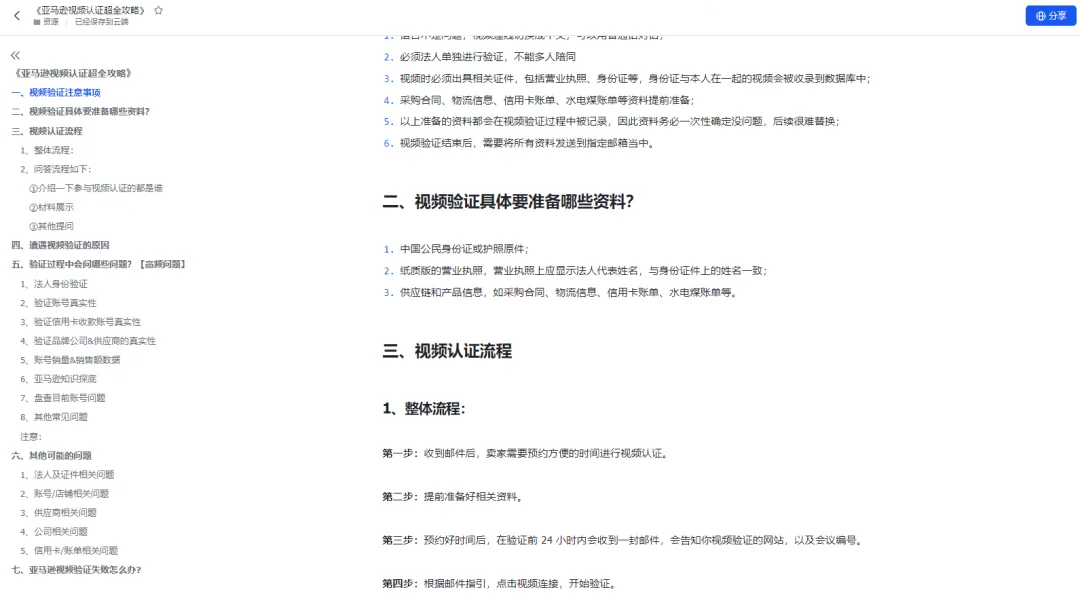Select 4、公司相关问题 outline entry
The width and height of the screenshot is (1080, 594).
(54, 532)
